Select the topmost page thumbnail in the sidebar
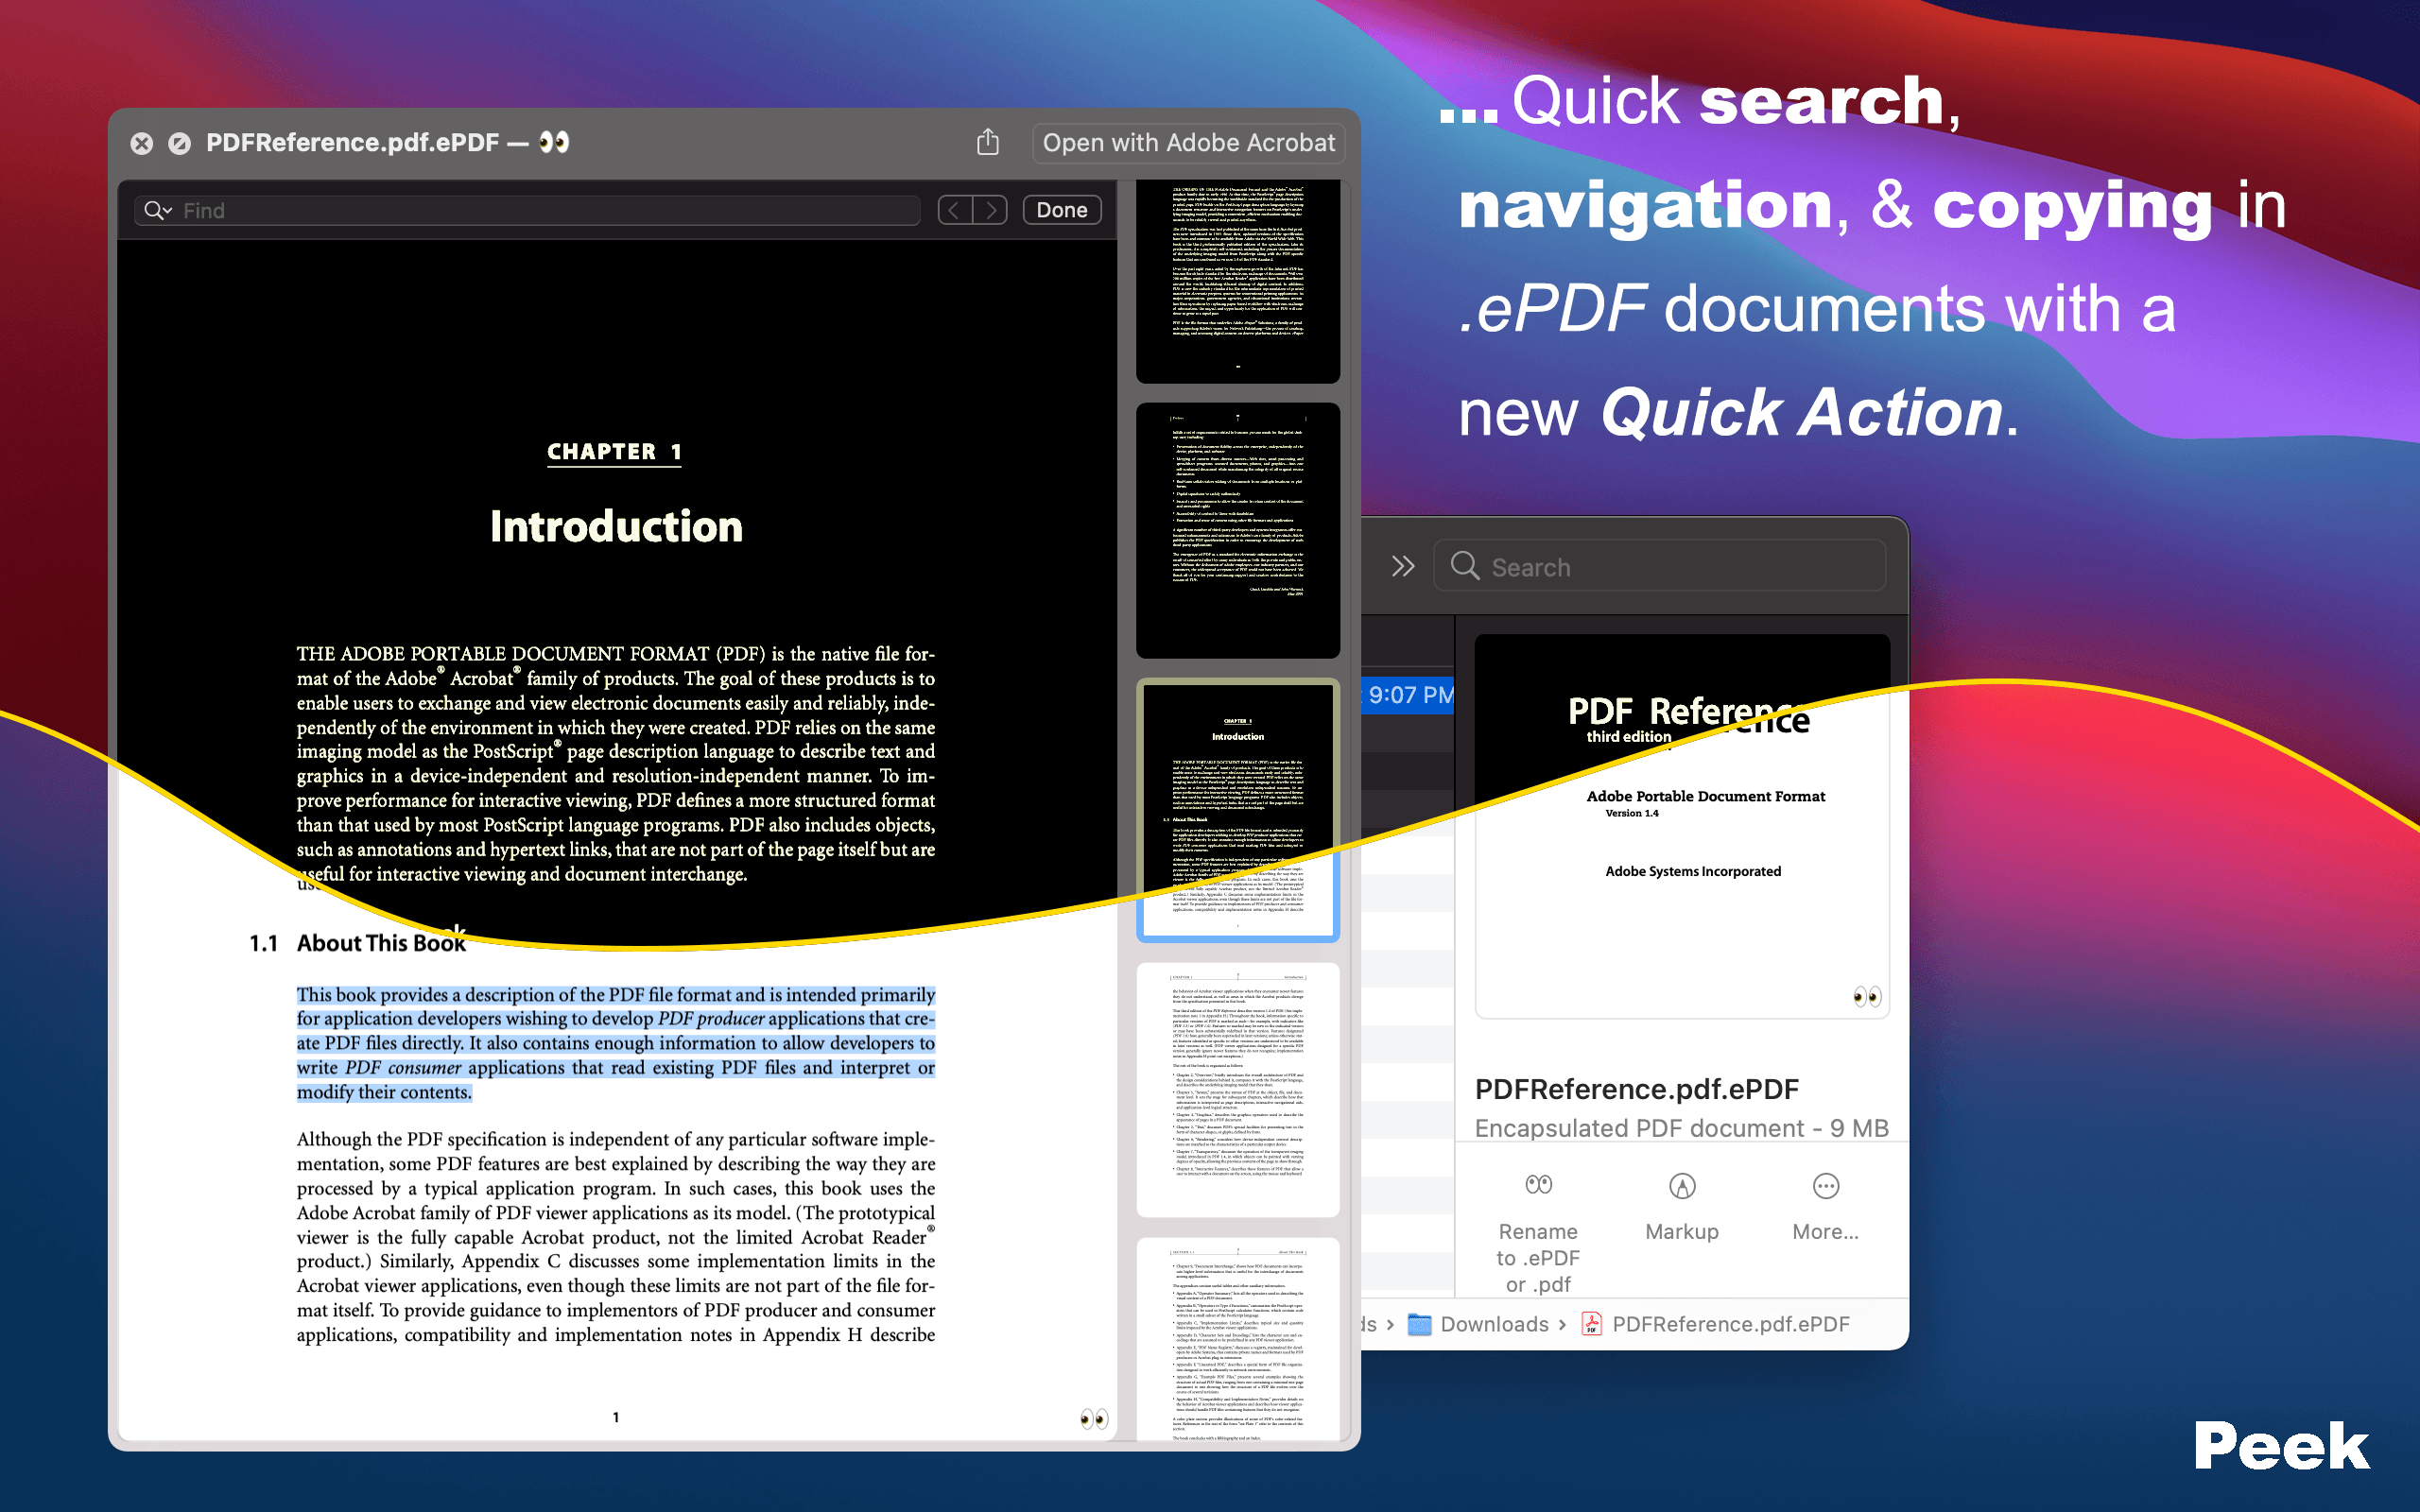2420x1512 pixels. click(x=1238, y=281)
